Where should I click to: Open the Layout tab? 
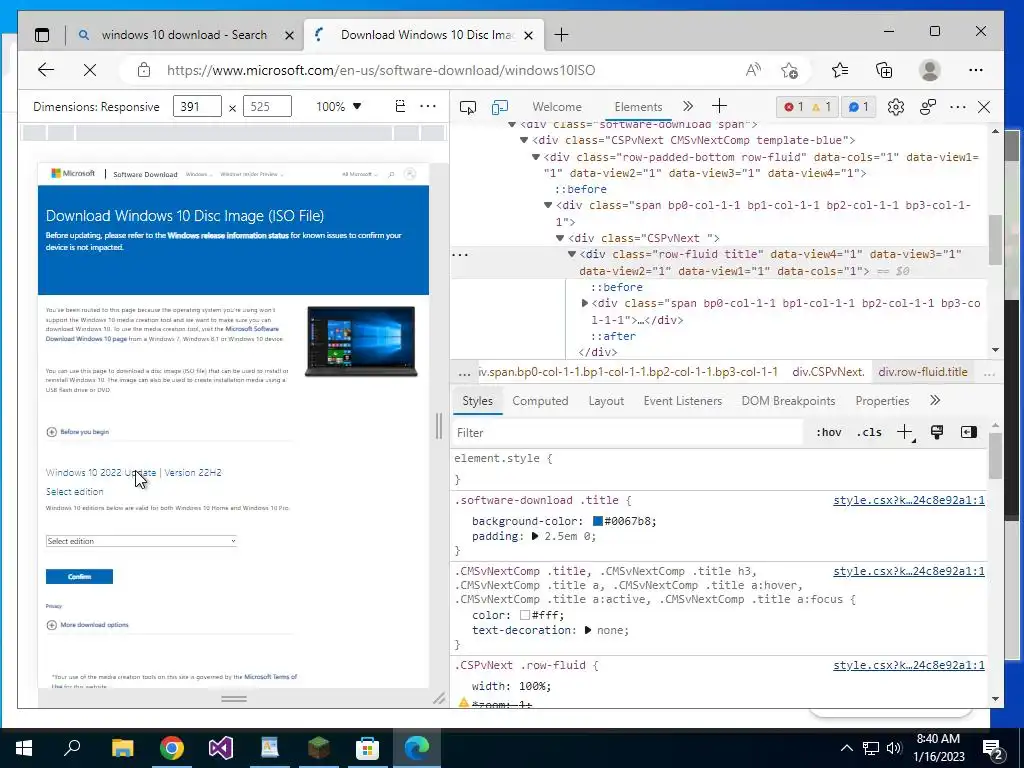606,401
